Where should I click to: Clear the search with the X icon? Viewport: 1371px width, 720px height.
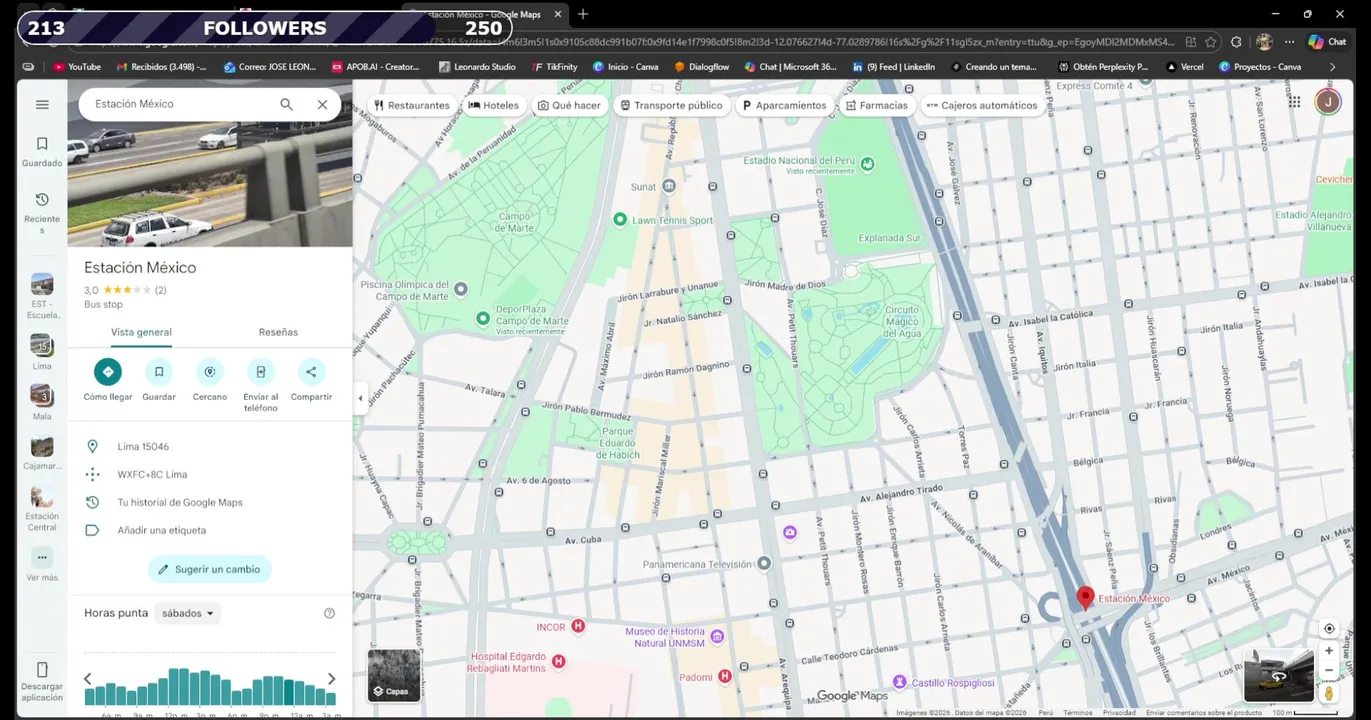[x=322, y=104]
